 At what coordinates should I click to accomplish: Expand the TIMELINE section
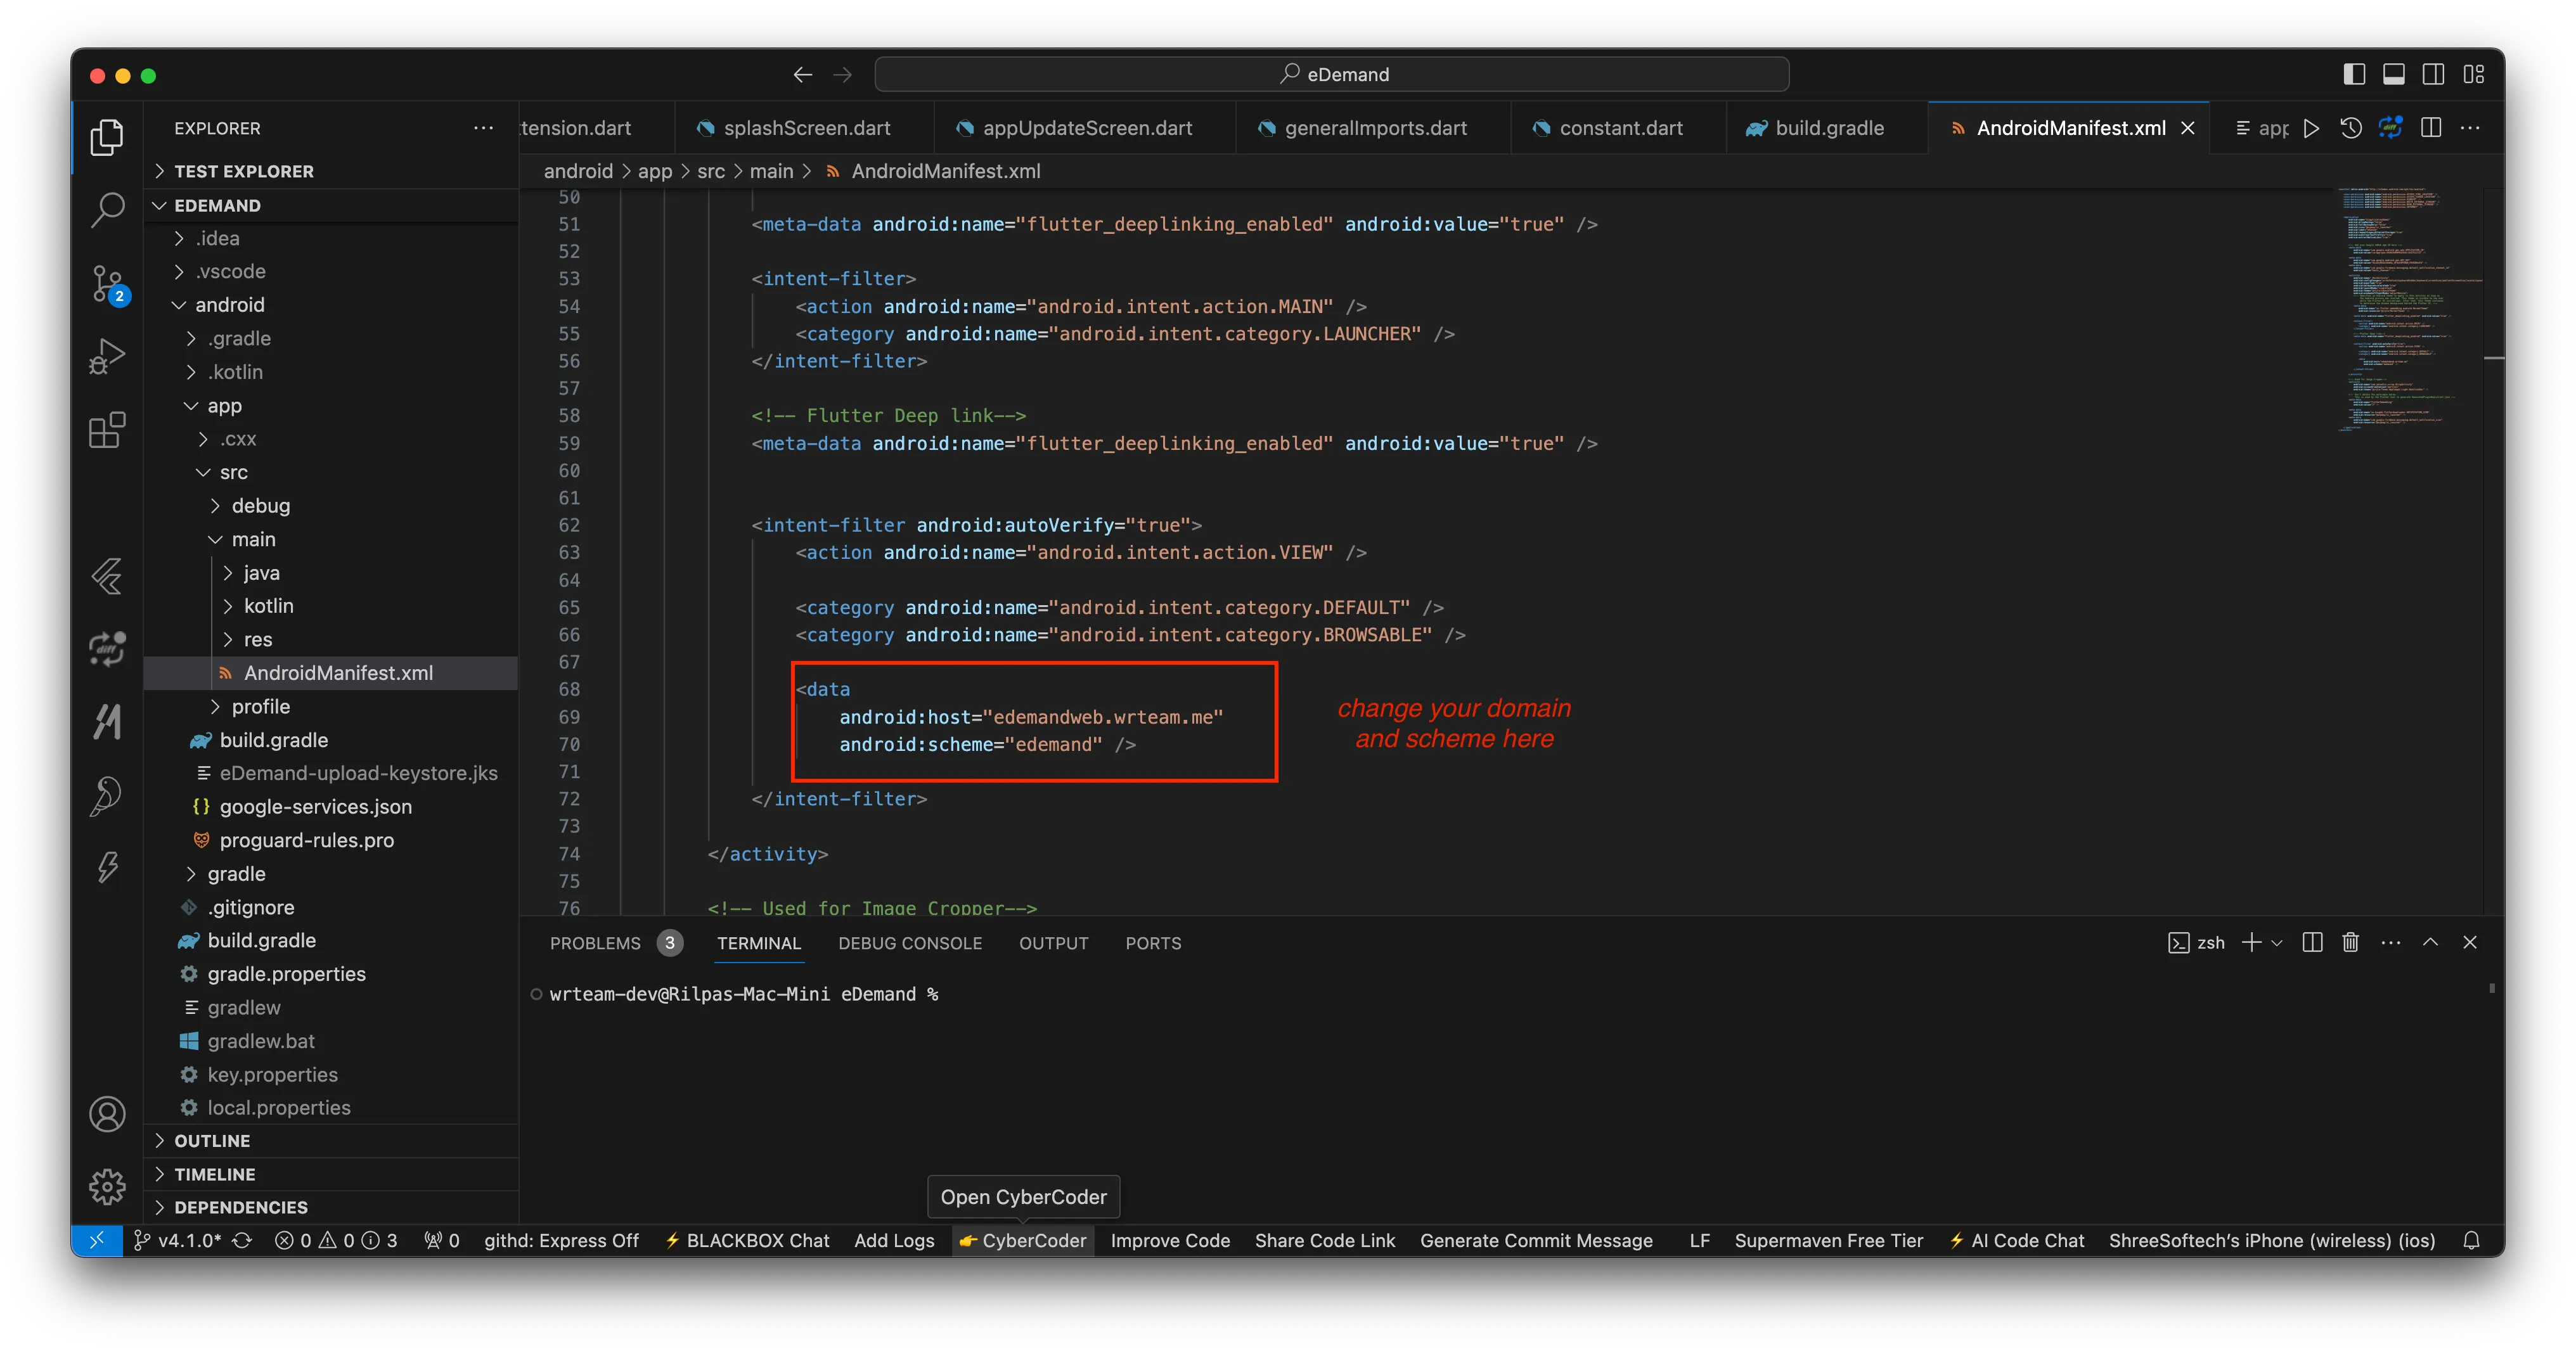pos(332,1174)
